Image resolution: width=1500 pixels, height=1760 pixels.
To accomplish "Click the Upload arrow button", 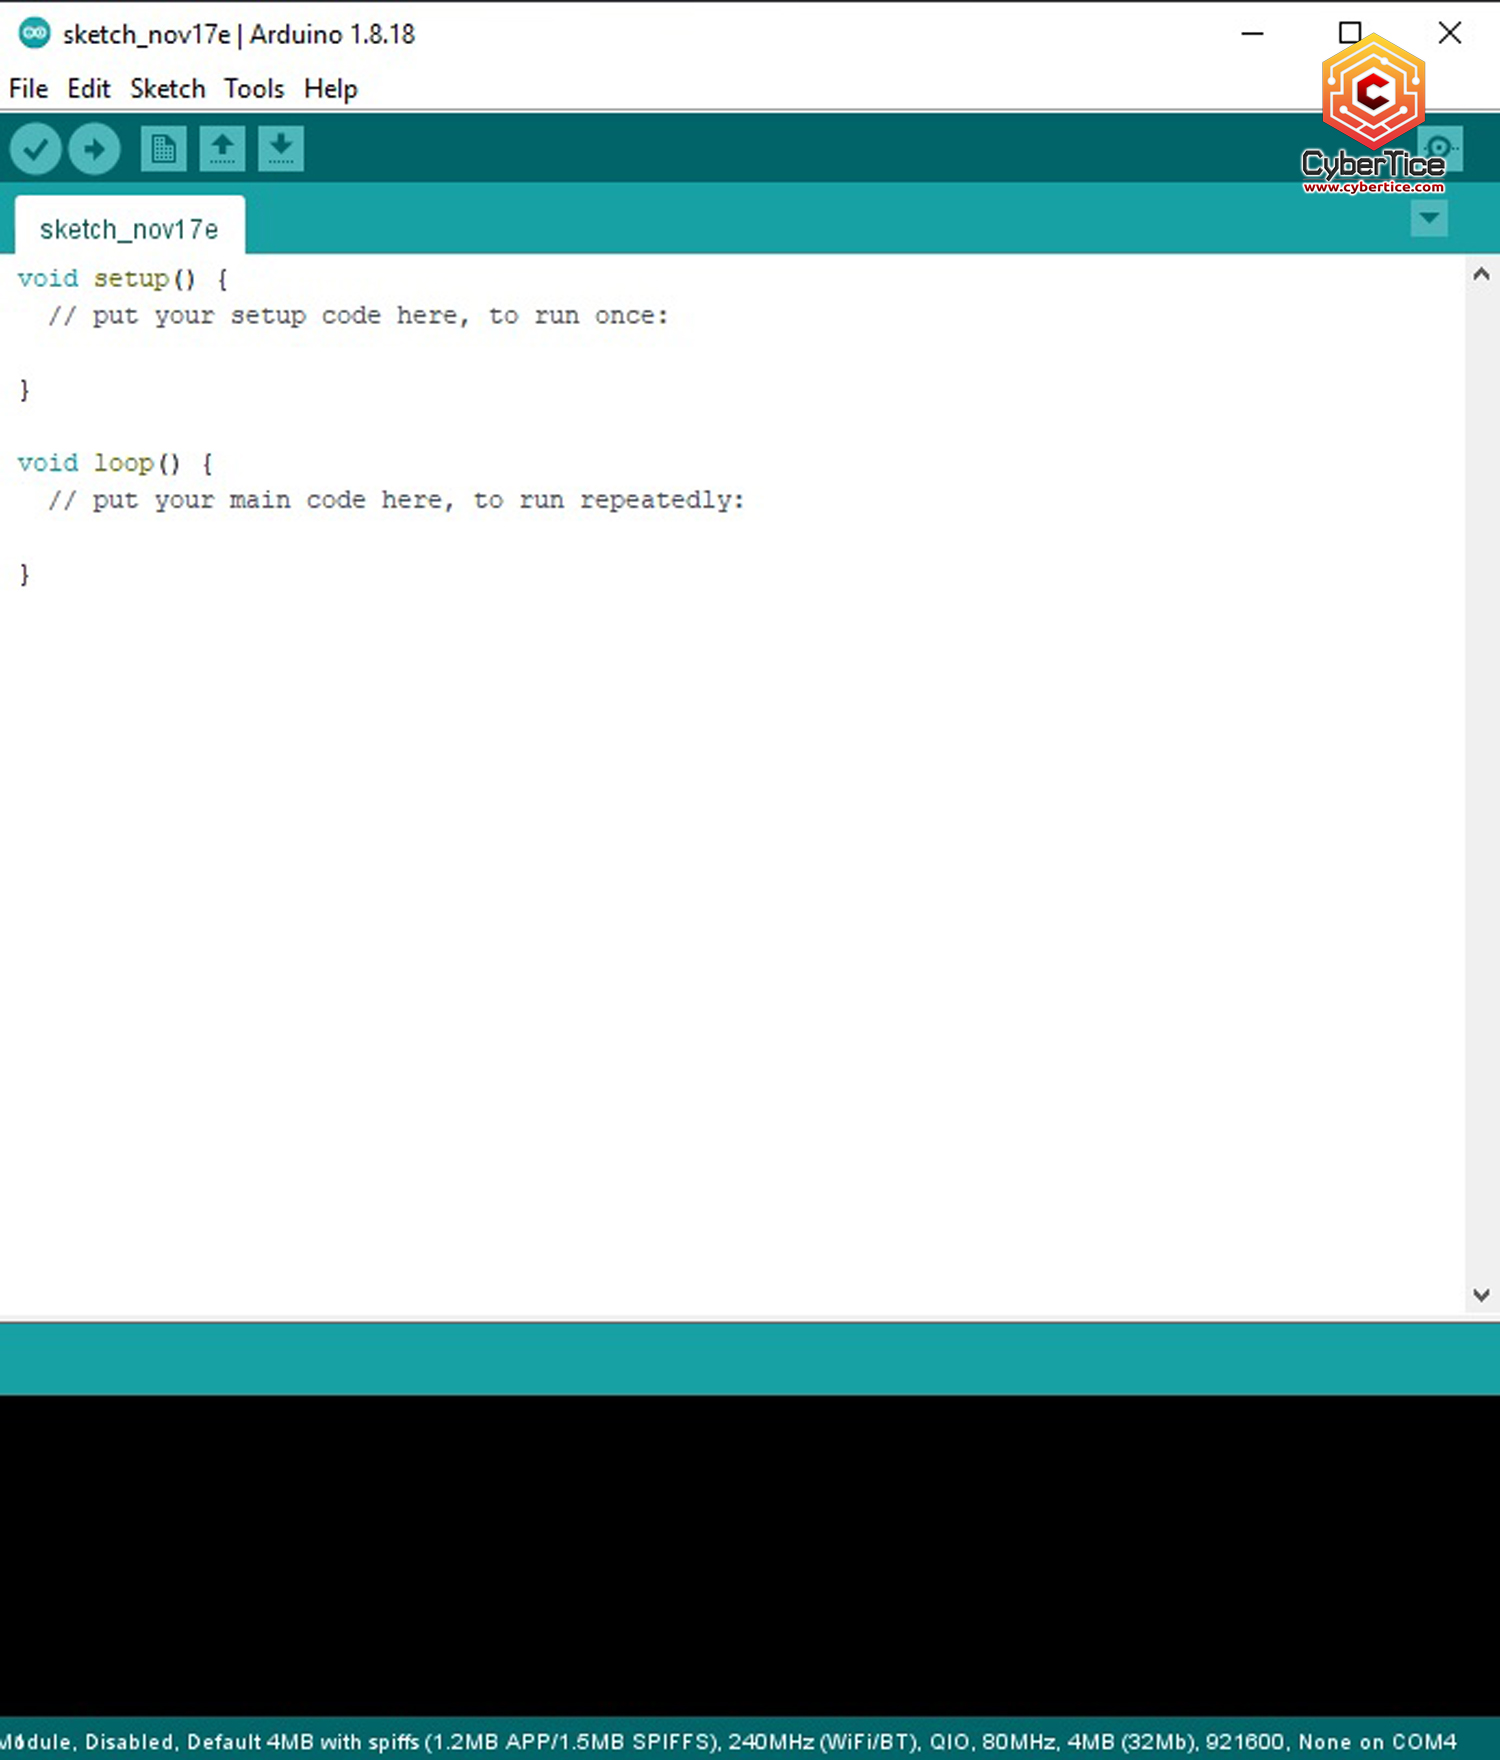I will 95,150.
